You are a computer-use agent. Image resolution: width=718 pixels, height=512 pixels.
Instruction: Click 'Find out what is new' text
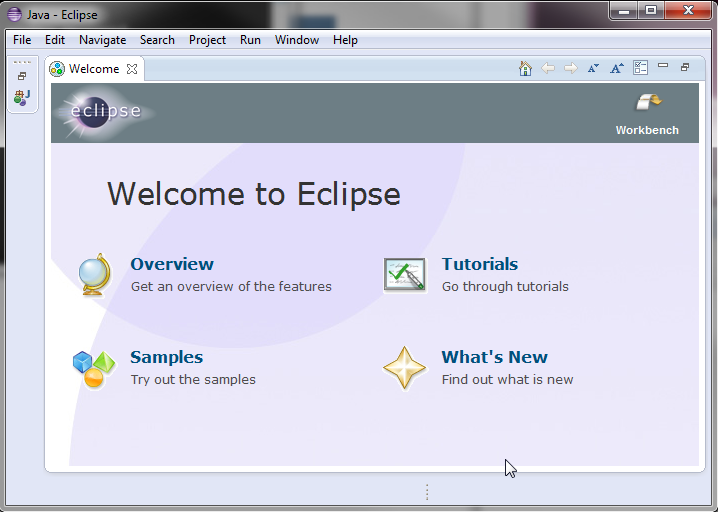pos(507,380)
